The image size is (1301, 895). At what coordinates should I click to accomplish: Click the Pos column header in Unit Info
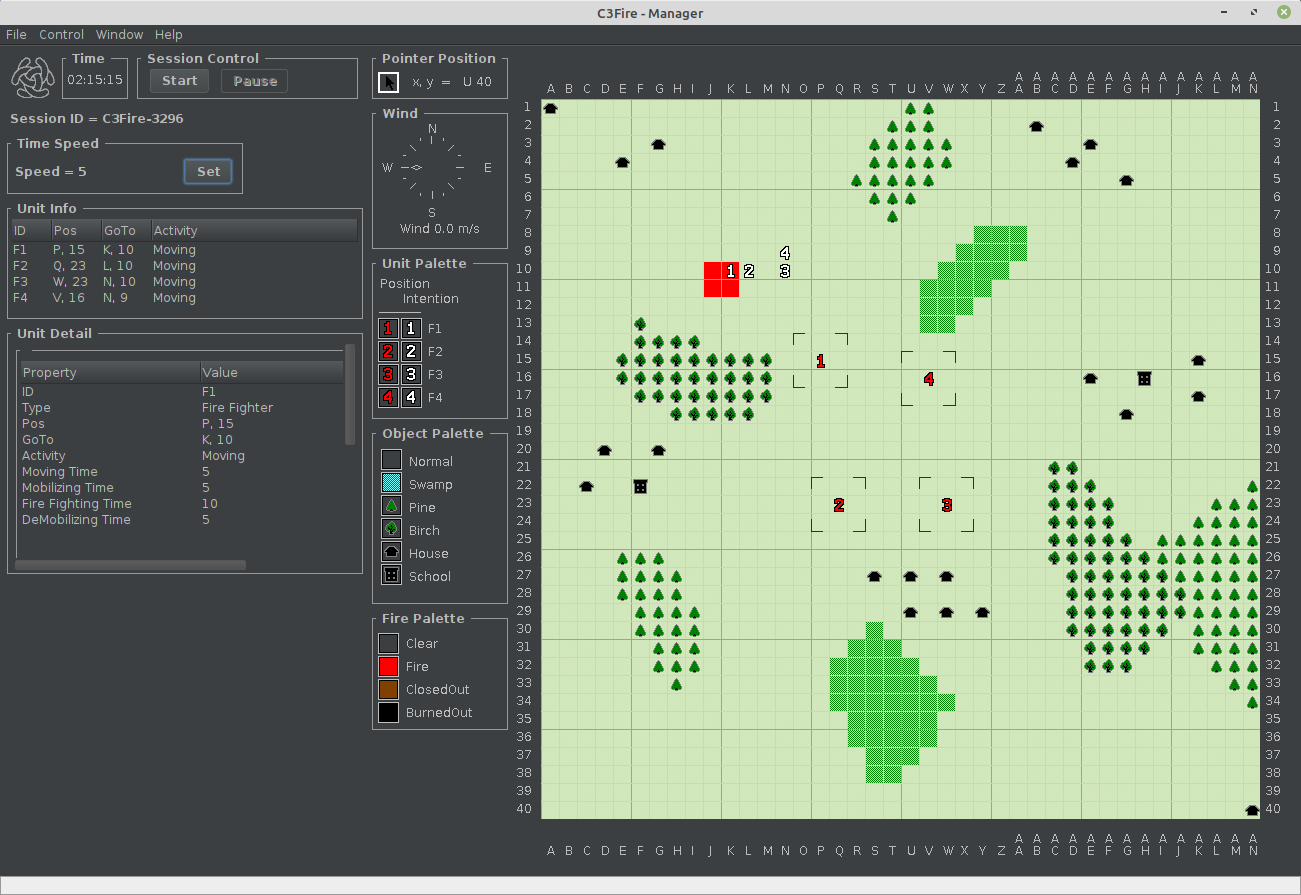(x=75, y=230)
